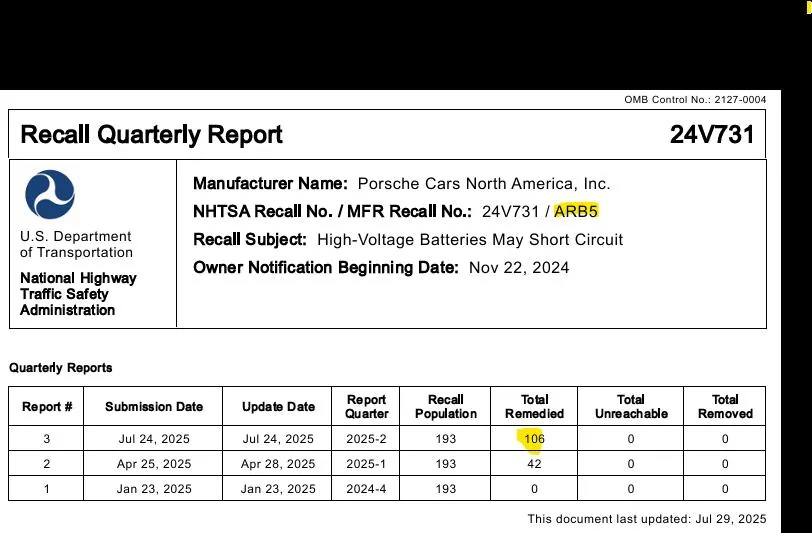Click Jul 24, 2025 in Update Date column
This screenshot has width=812, height=533.
pyautogui.click(x=278, y=439)
